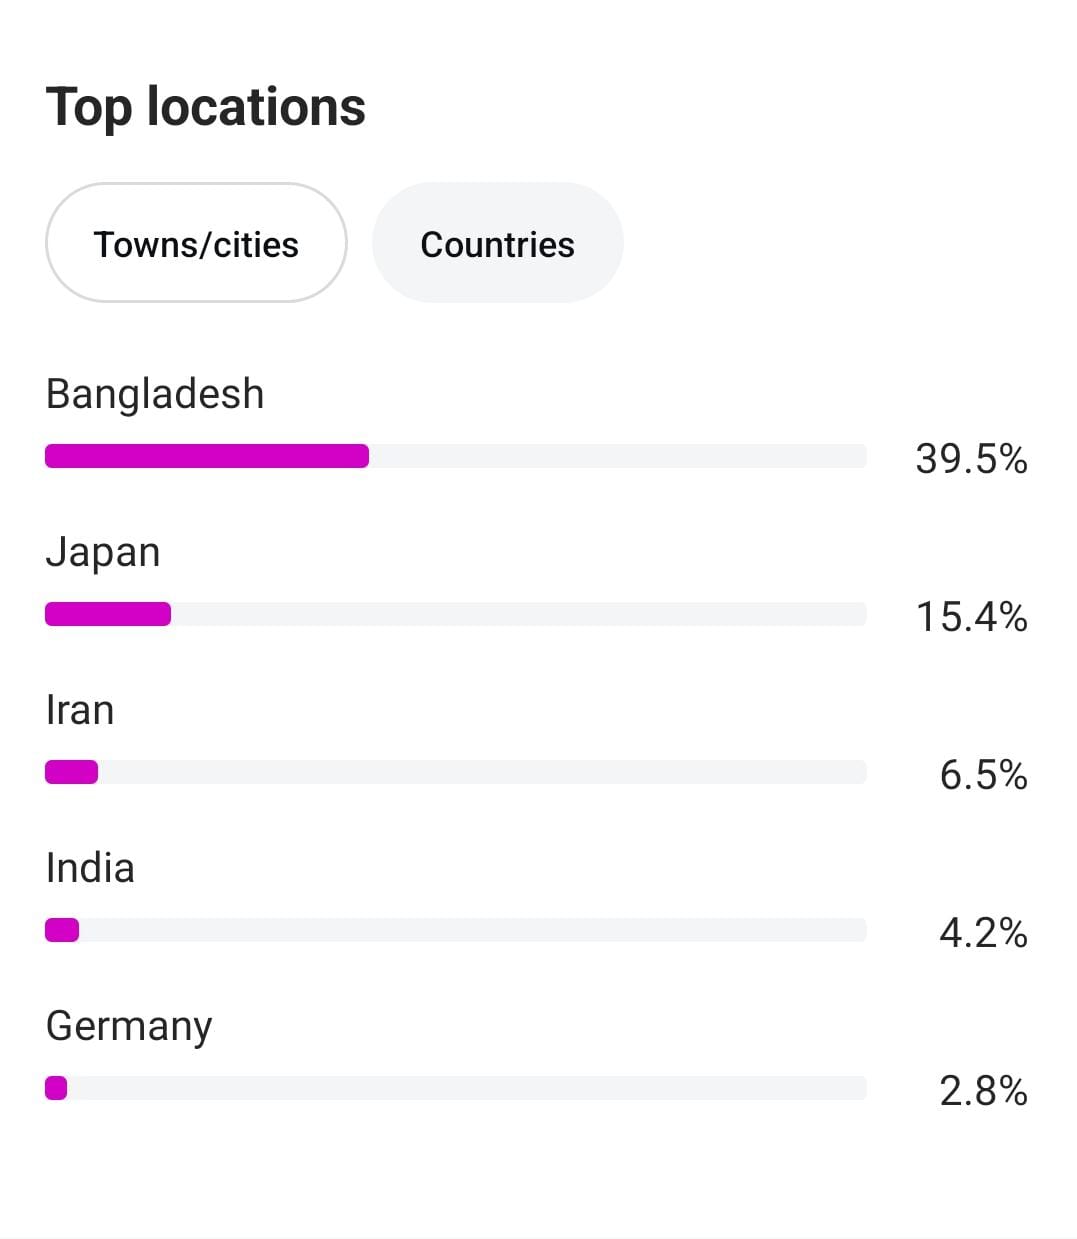Select the Bangladesh country label
The width and height of the screenshot is (1077, 1239).
coord(155,395)
